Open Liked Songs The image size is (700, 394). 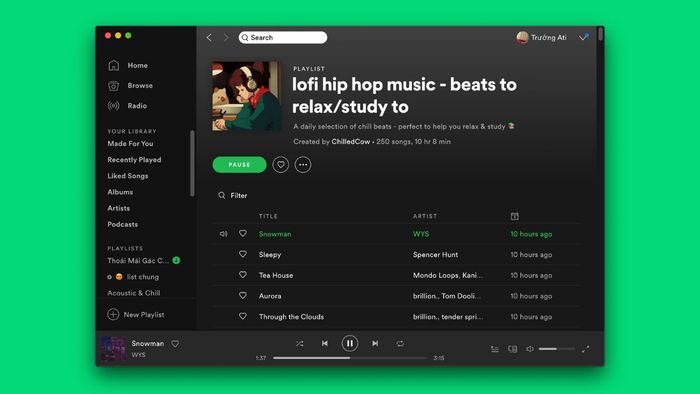pos(128,176)
